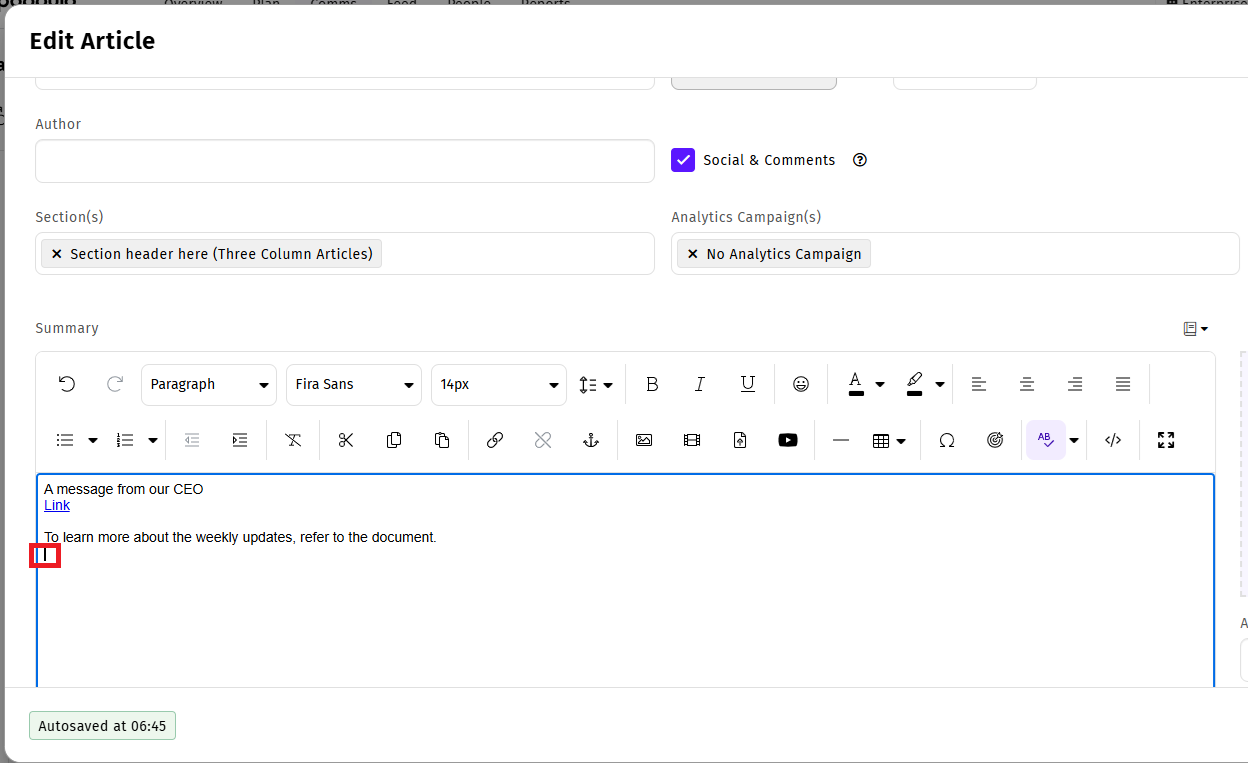
Task: Insert an image into summary
Action: click(x=644, y=440)
